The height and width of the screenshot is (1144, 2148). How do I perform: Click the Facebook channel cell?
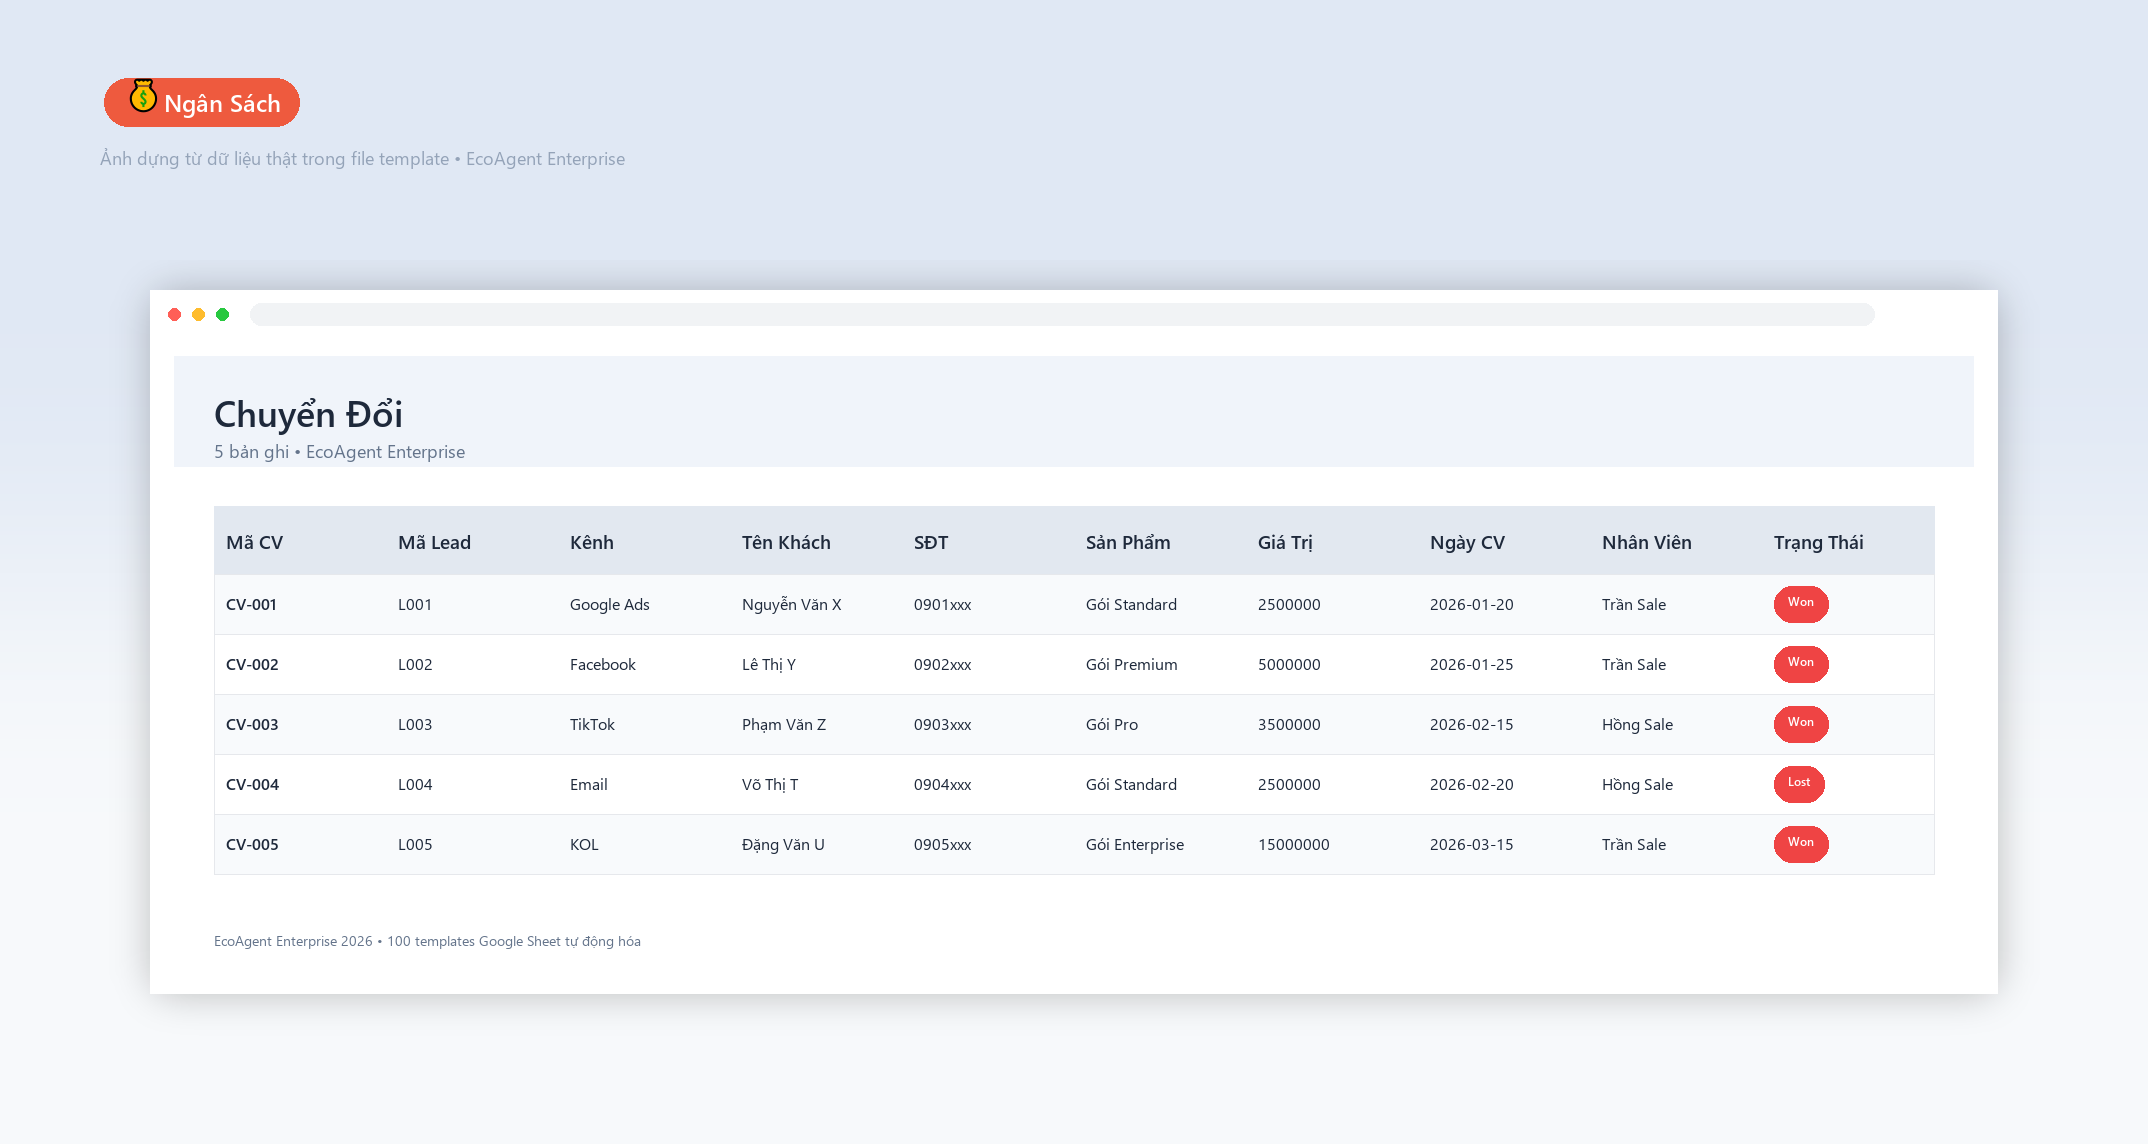pyautogui.click(x=603, y=664)
